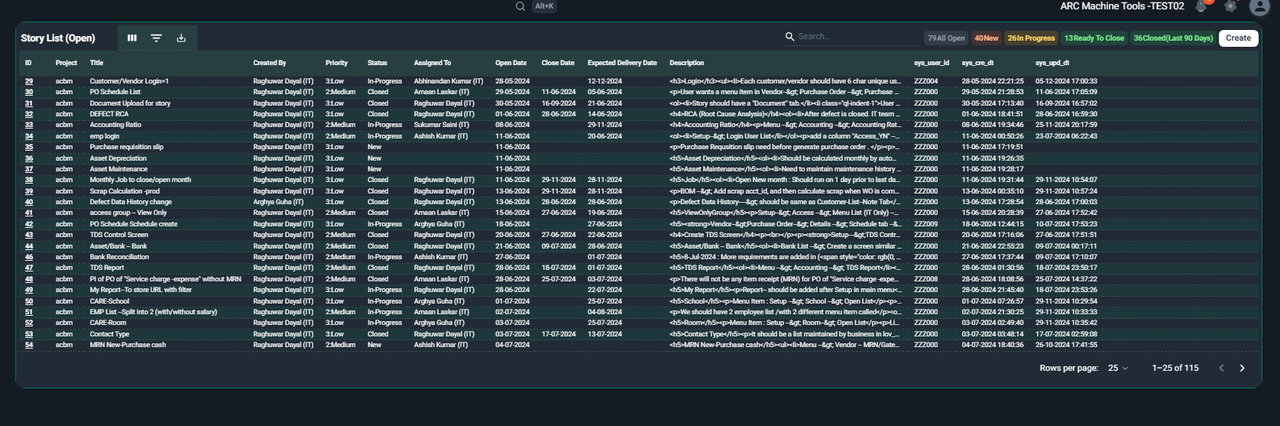Viewport: 1280px width, 426px height.
Task: Sort by the Close Date column header
Action: click(558, 63)
